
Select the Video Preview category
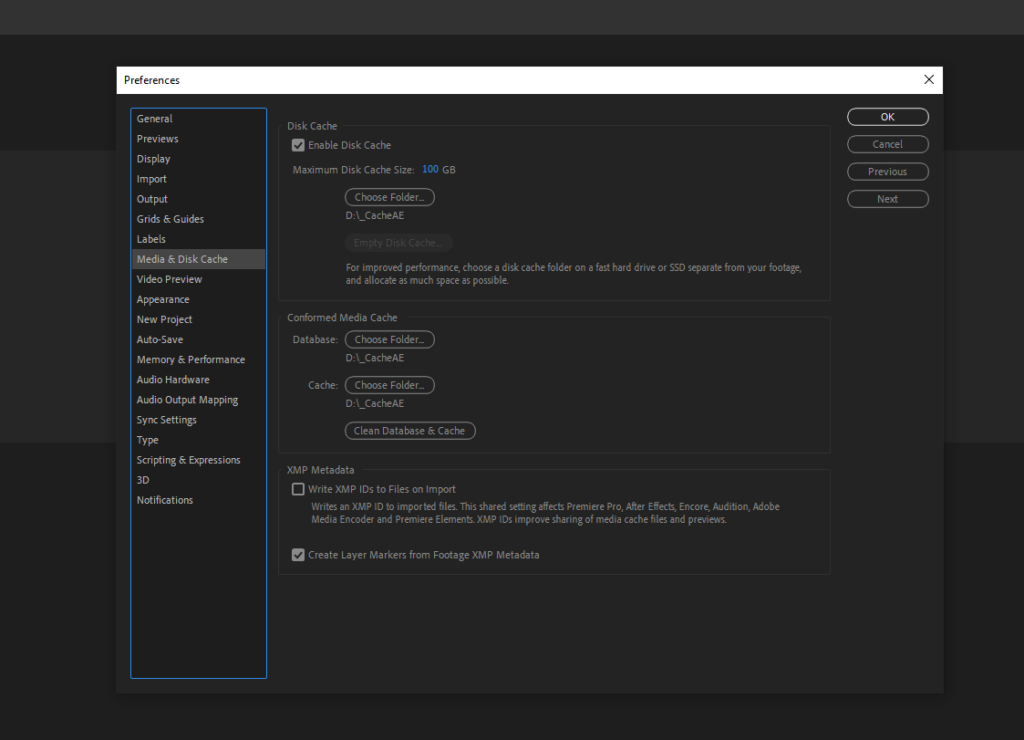pyautogui.click(x=169, y=280)
